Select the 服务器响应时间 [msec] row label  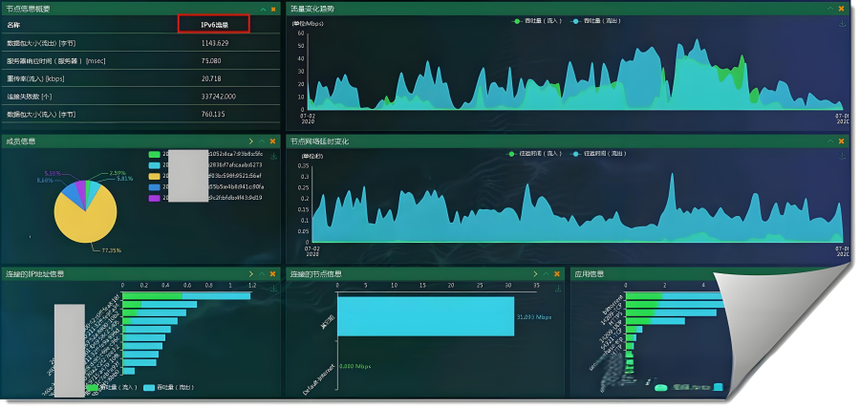[56, 61]
